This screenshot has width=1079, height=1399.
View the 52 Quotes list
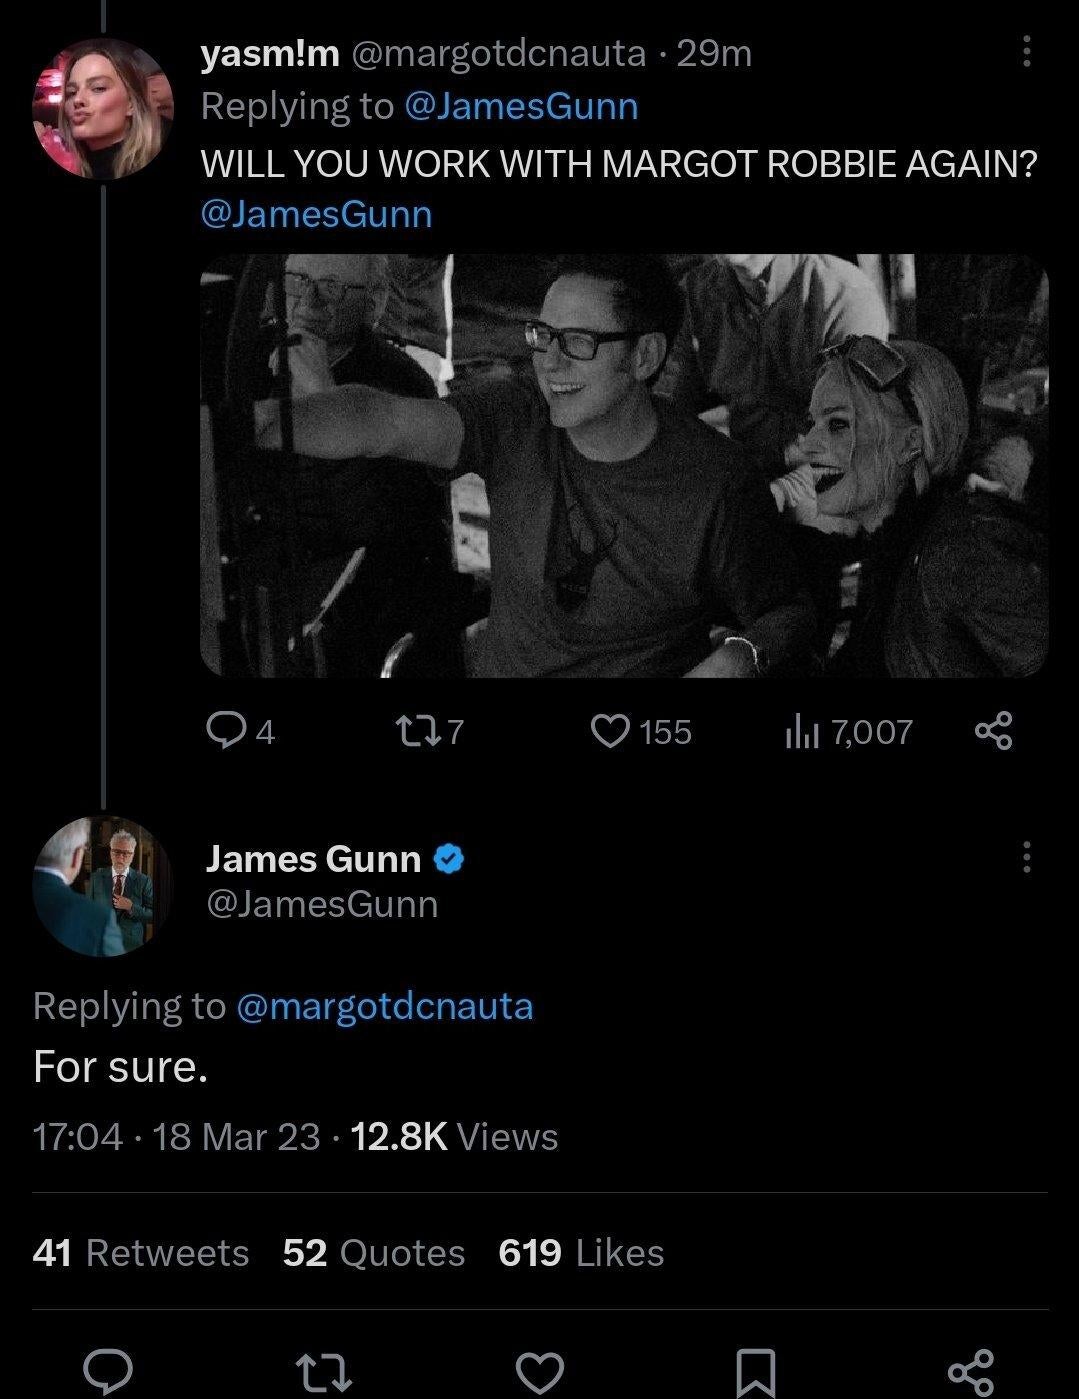[373, 1253]
